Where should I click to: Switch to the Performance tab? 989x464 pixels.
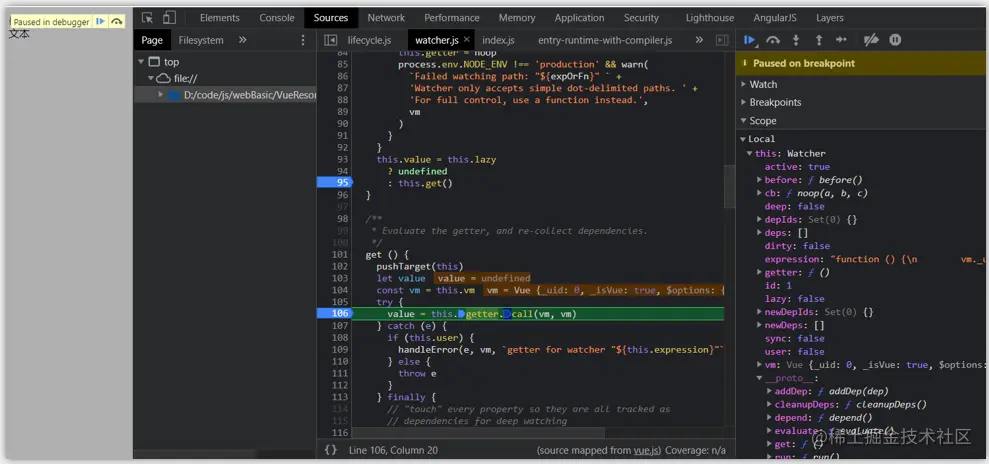click(x=452, y=18)
